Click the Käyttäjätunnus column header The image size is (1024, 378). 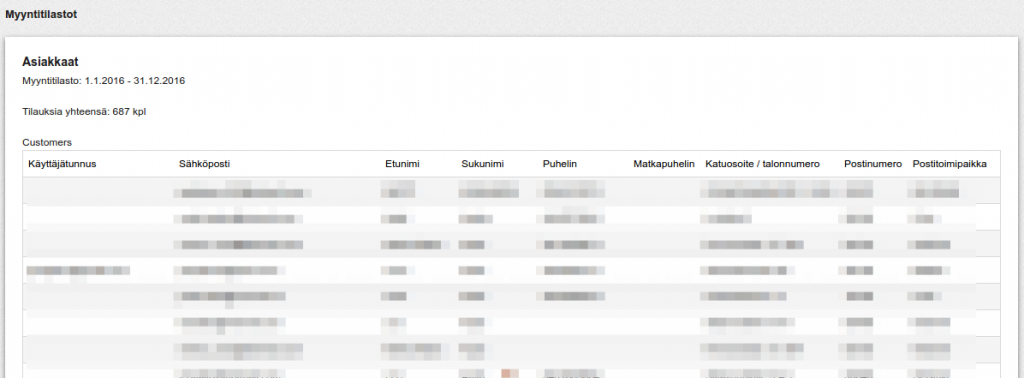62,164
